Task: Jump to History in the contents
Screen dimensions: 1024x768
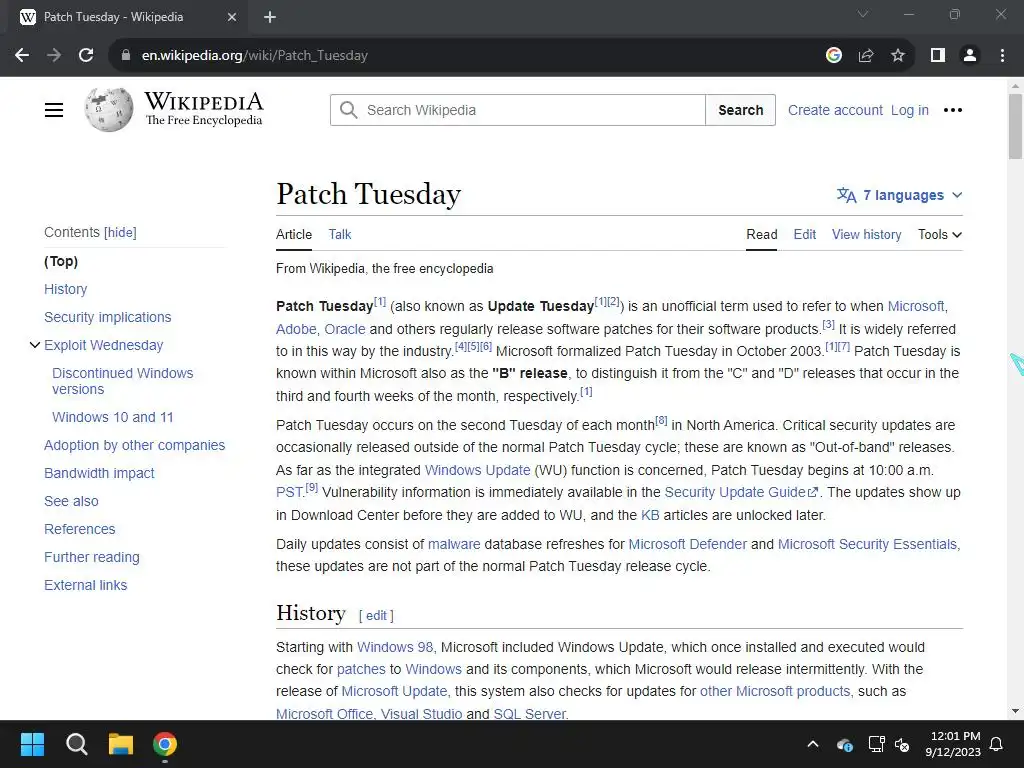Action: (65, 289)
